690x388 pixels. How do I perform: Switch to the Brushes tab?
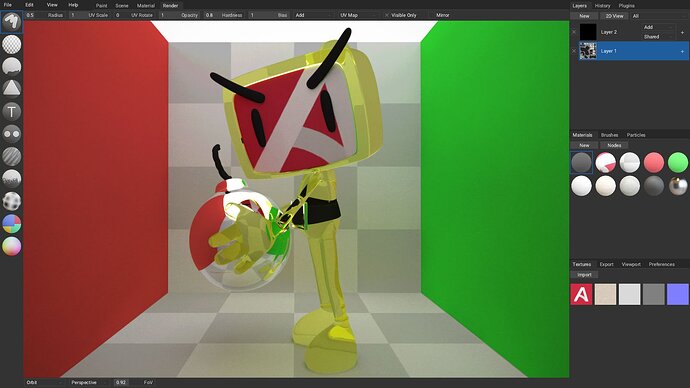tap(609, 135)
